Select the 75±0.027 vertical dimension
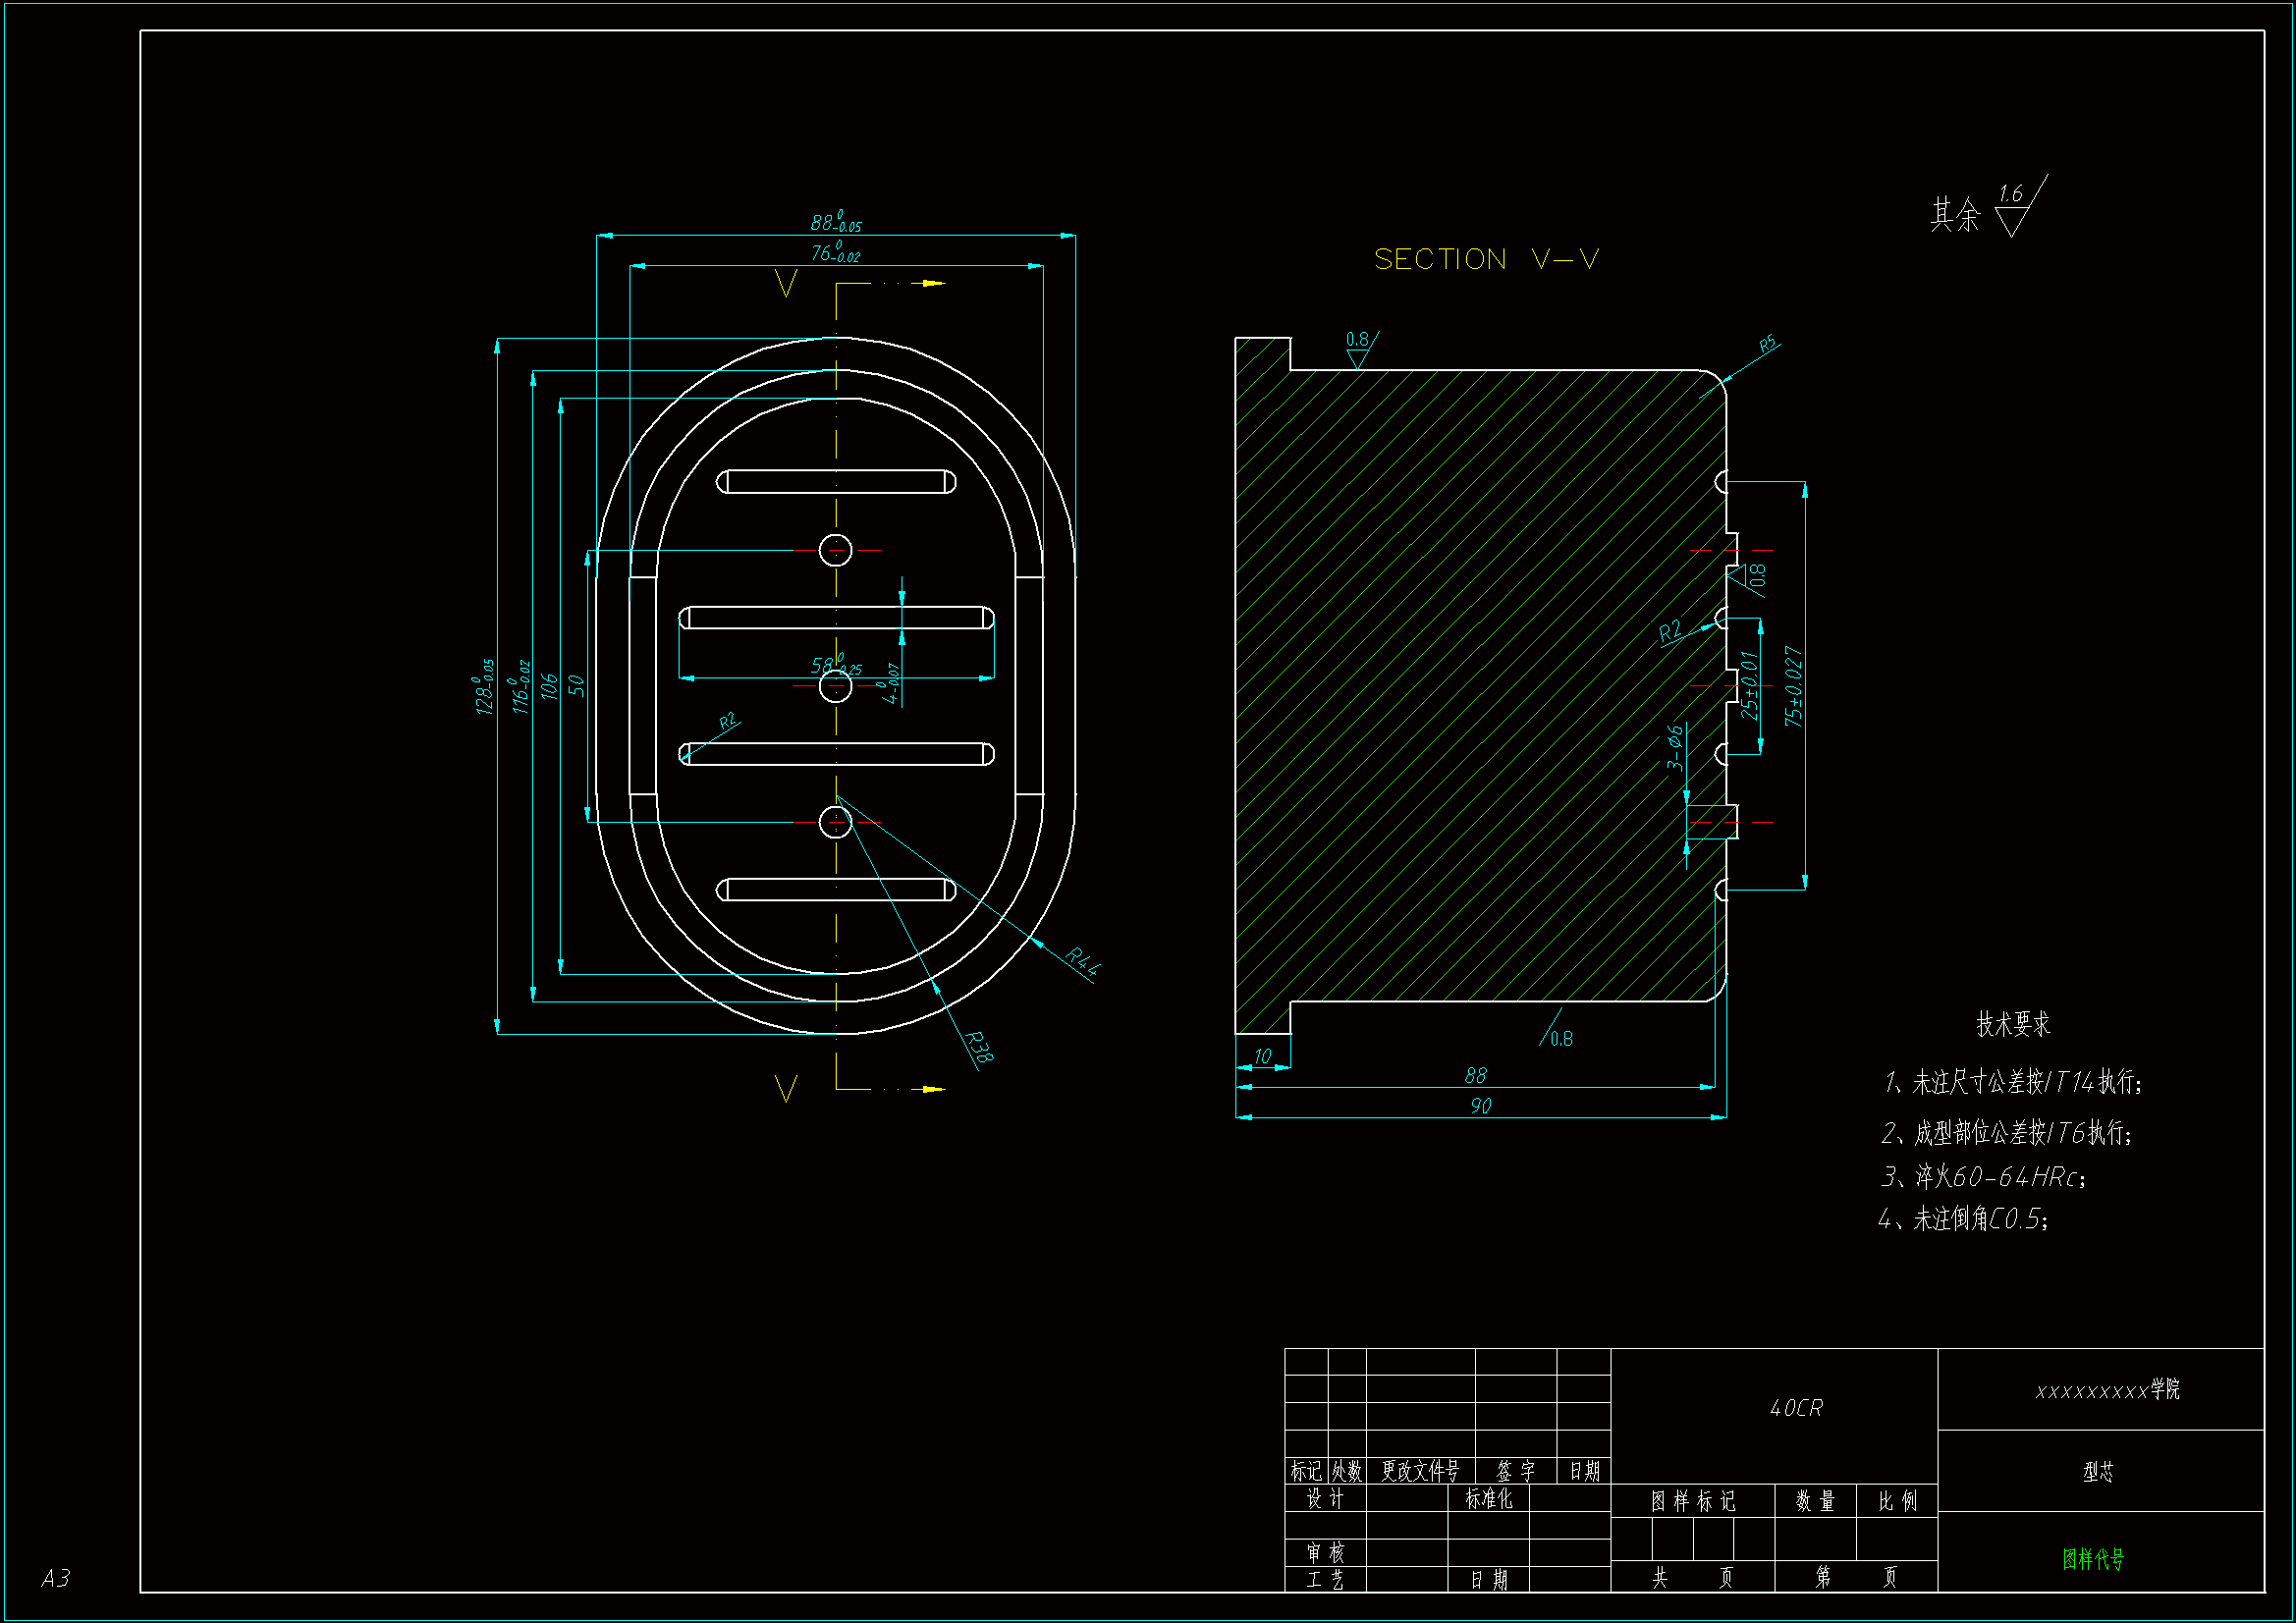Image resolution: width=2296 pixels, height=1623 pixels. click(x=1793, y=686)
